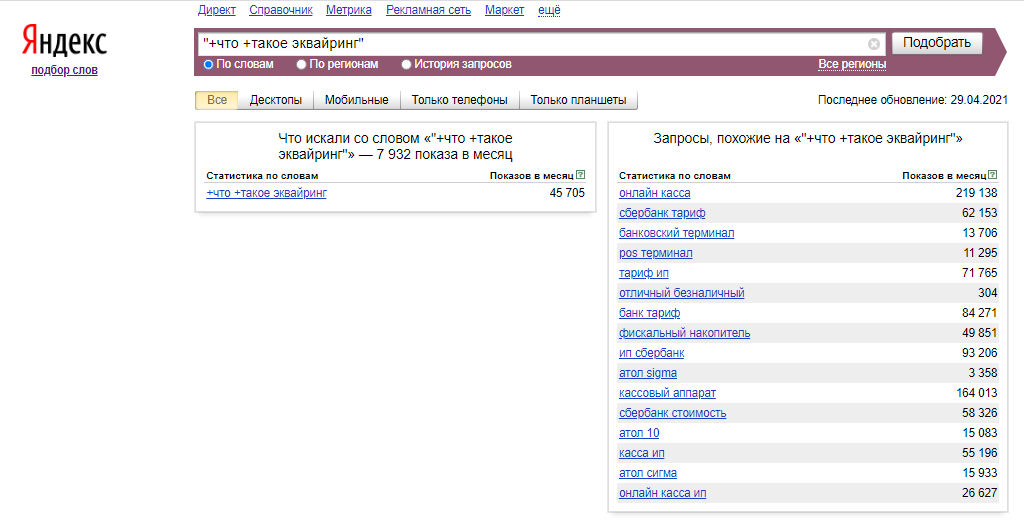
Task: Click the 'Подобрать' button
Action: tap(936, 43)
